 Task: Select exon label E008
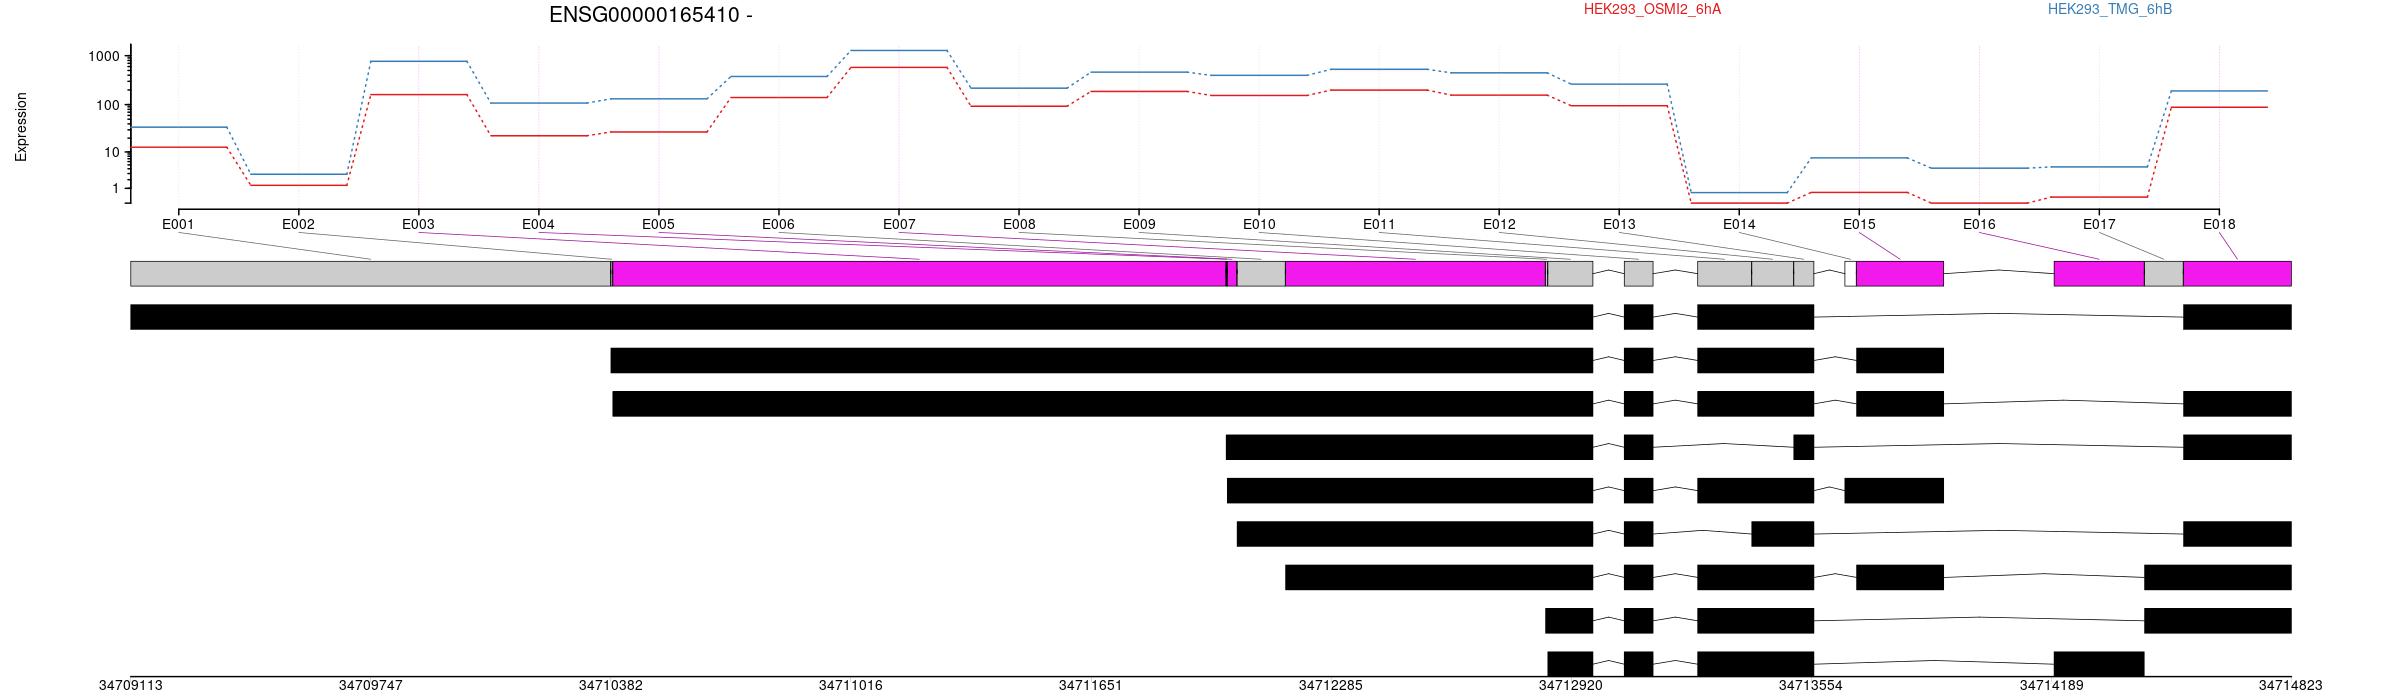click(1019, 224)
